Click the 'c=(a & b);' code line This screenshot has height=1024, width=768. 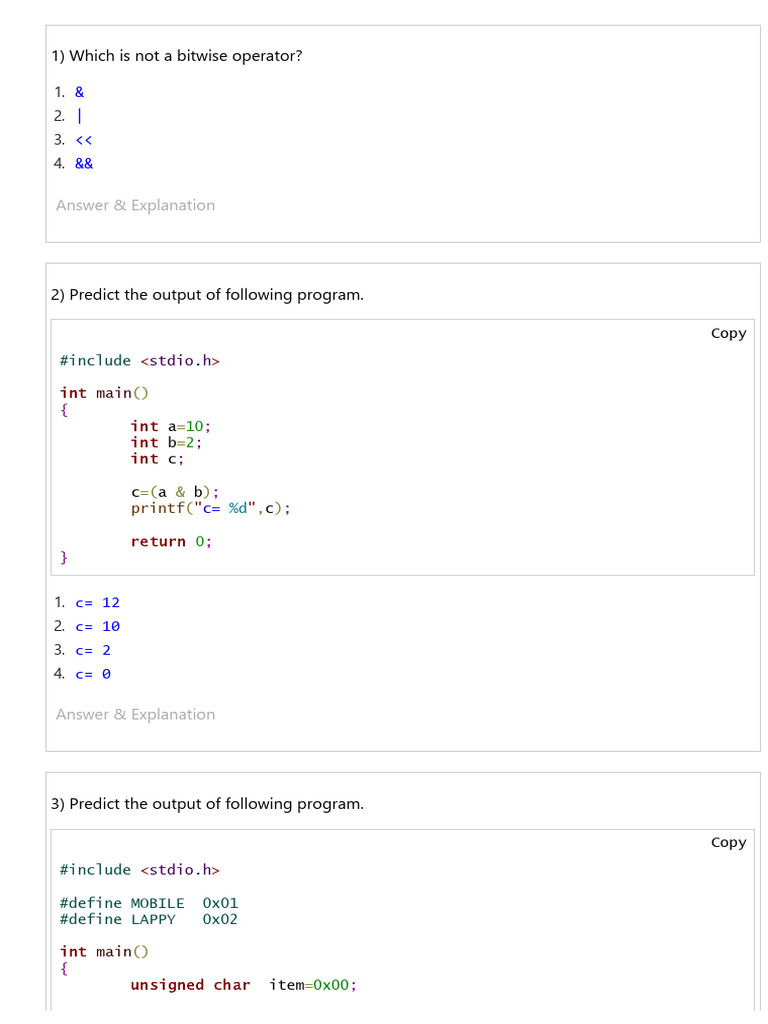174,492
